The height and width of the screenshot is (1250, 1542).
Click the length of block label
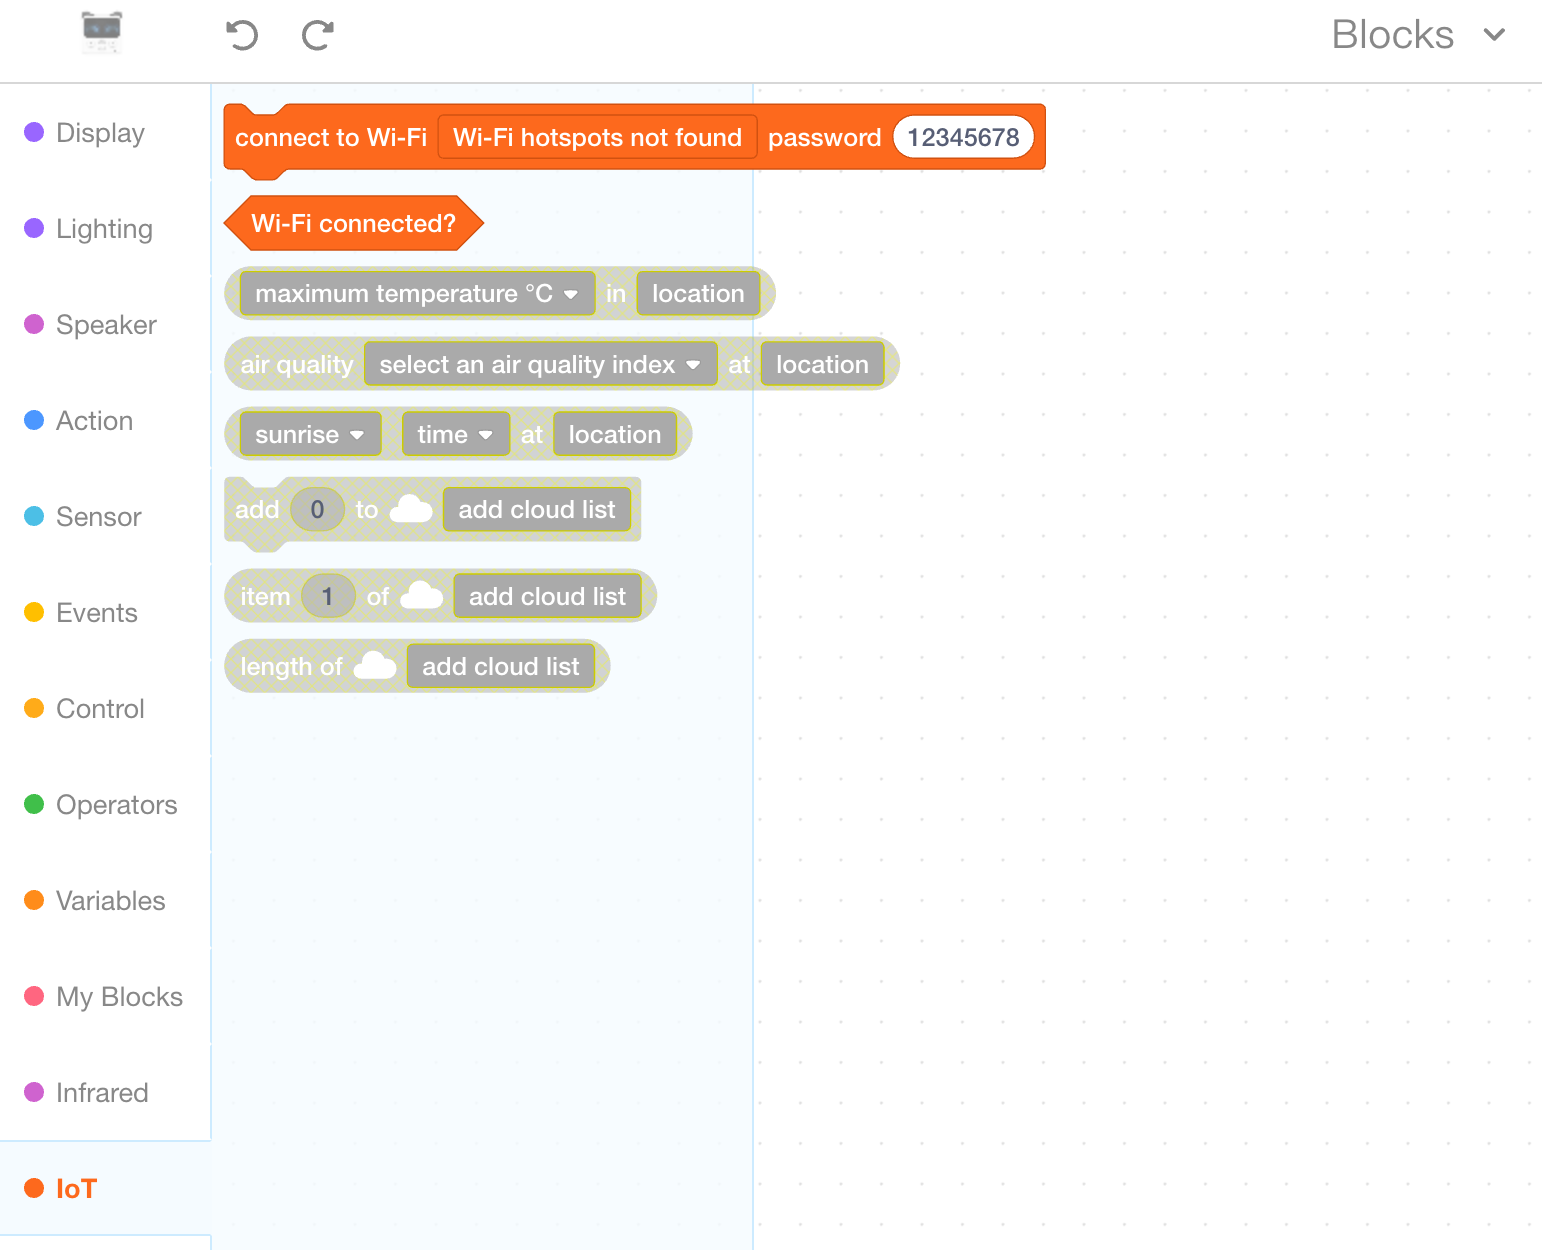point(291,667)
